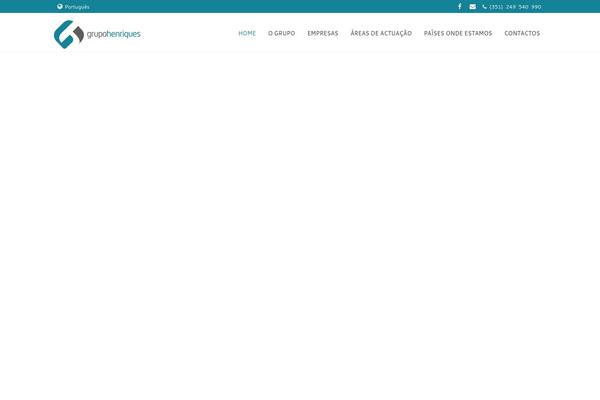Image resolution: width=600 pixels, height=400 pixels.
Task: Open the CONTACTOS menu item
Action: pos(522,33)
